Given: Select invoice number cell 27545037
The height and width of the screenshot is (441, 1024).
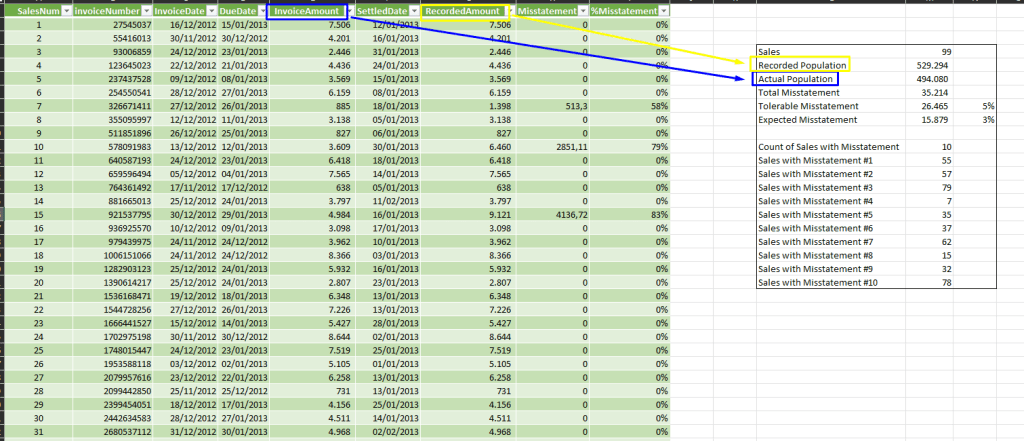Looking at the screenshot, I should pyautogui.click(x=112, y=25).
